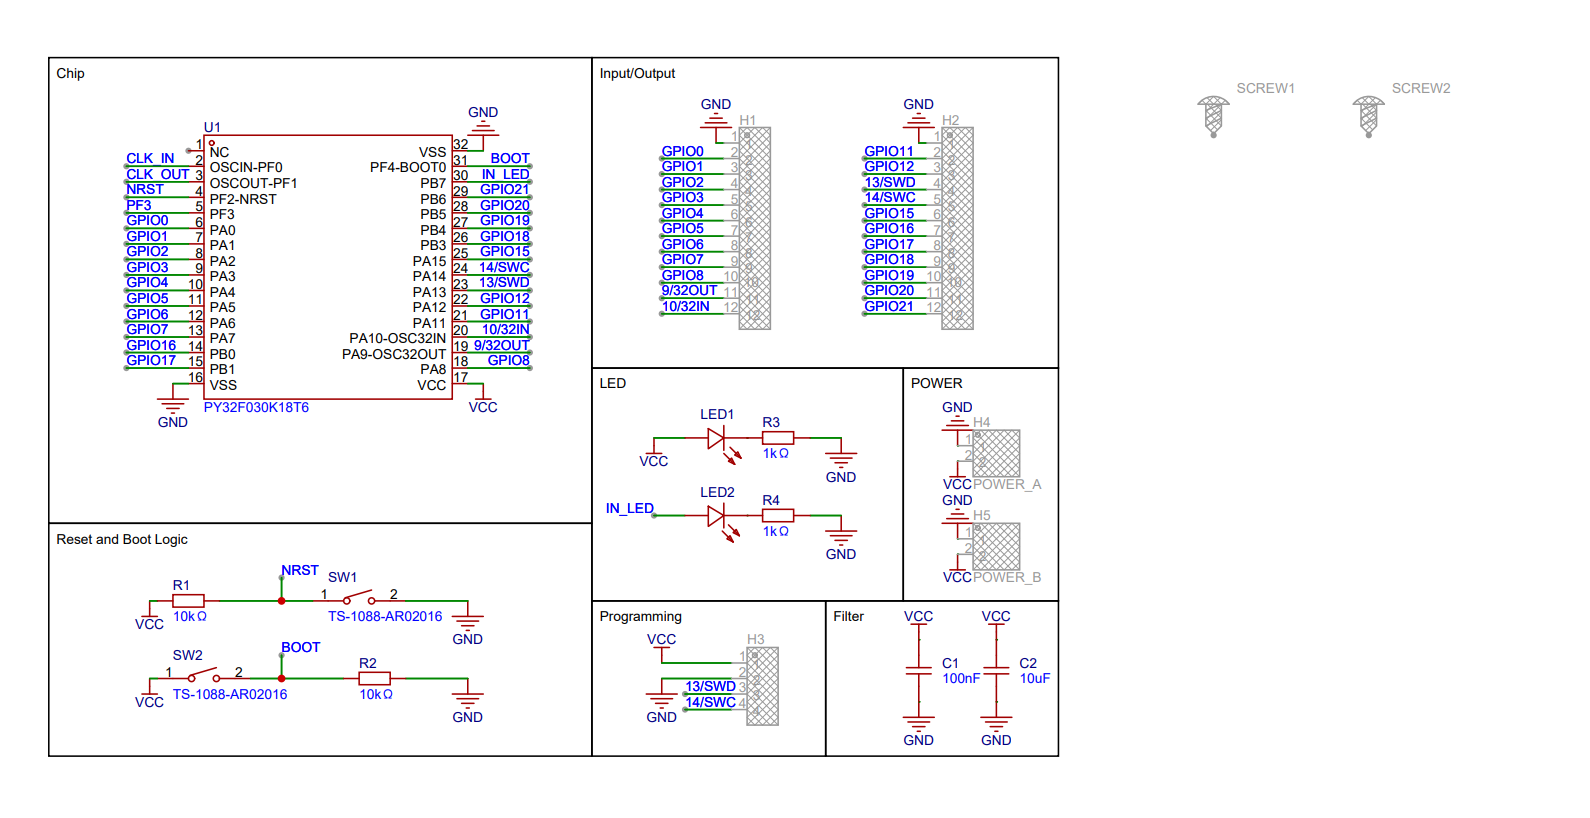Image resolution: width=1590 pixels, height=818 pixels.
Task: Select the U1 designator label
Action: point(212,127)
